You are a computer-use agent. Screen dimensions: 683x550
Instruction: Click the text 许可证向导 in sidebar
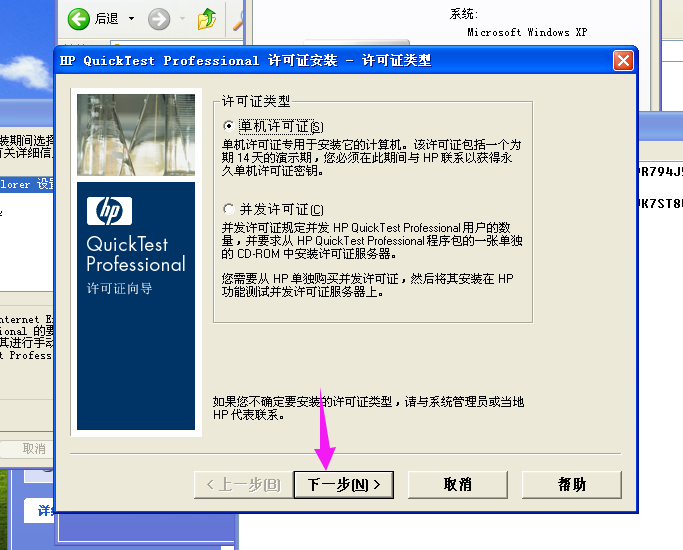point(119,288)
